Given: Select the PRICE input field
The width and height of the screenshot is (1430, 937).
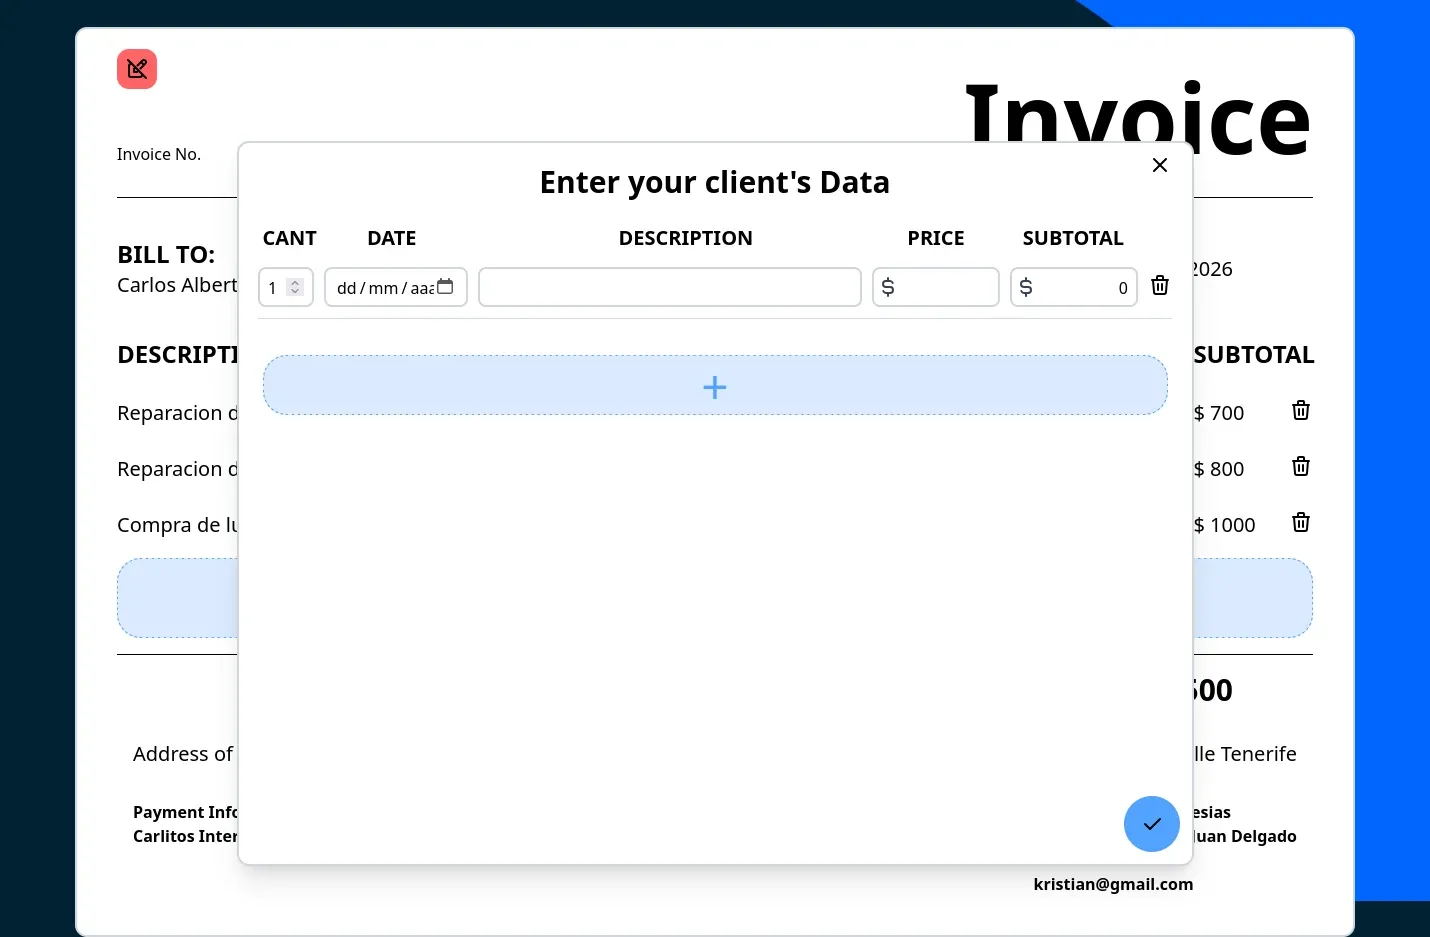Looking at the screenshot, I should click(x=945, y=287).
